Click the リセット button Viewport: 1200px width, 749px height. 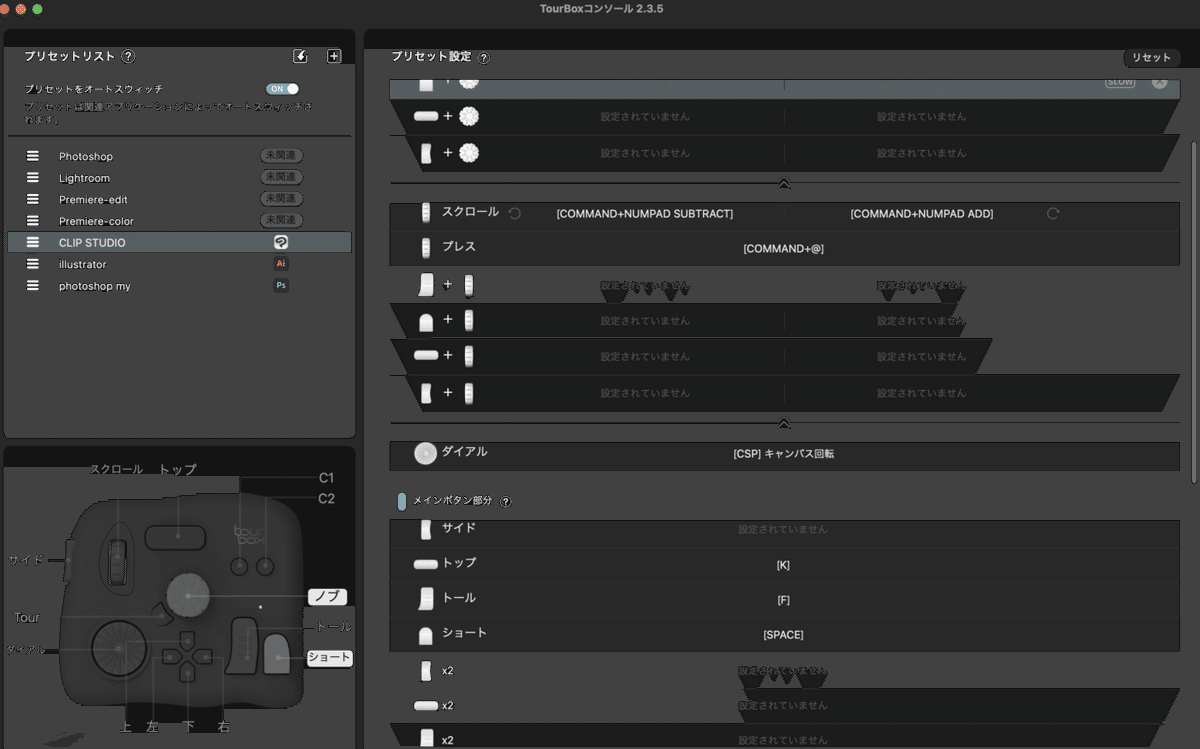[x=1151, y=58]
